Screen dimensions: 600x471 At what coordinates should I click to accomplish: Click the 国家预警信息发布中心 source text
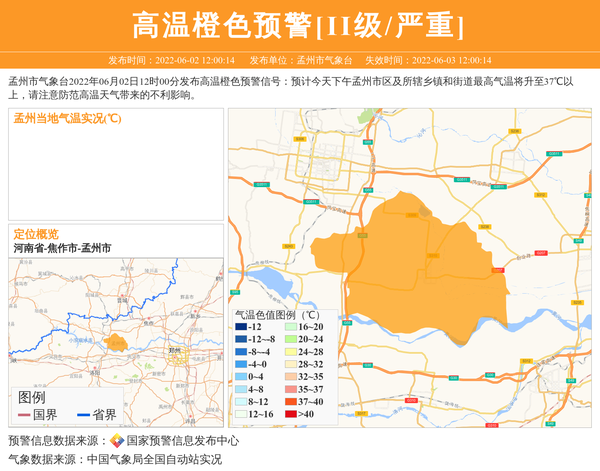tap(183, 441)
